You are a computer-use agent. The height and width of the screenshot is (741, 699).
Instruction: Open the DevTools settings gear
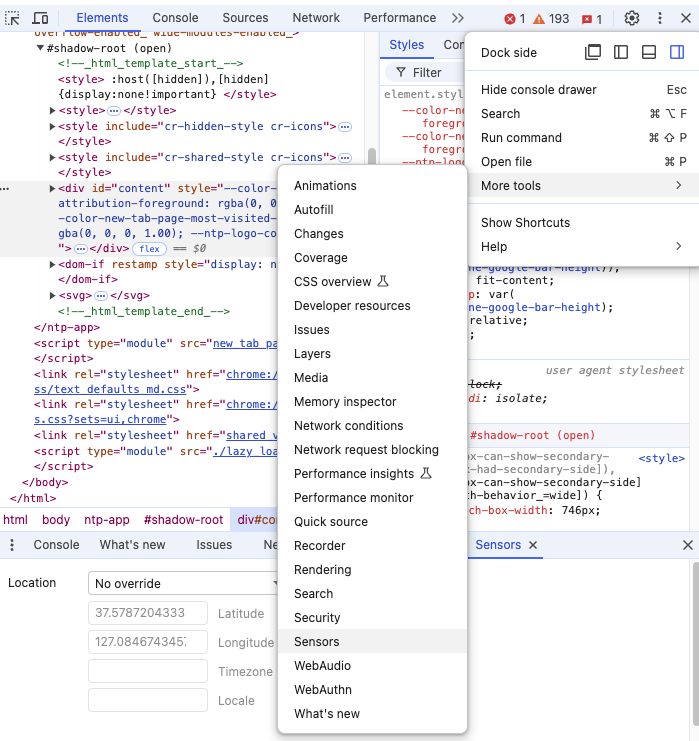[631, 18]
